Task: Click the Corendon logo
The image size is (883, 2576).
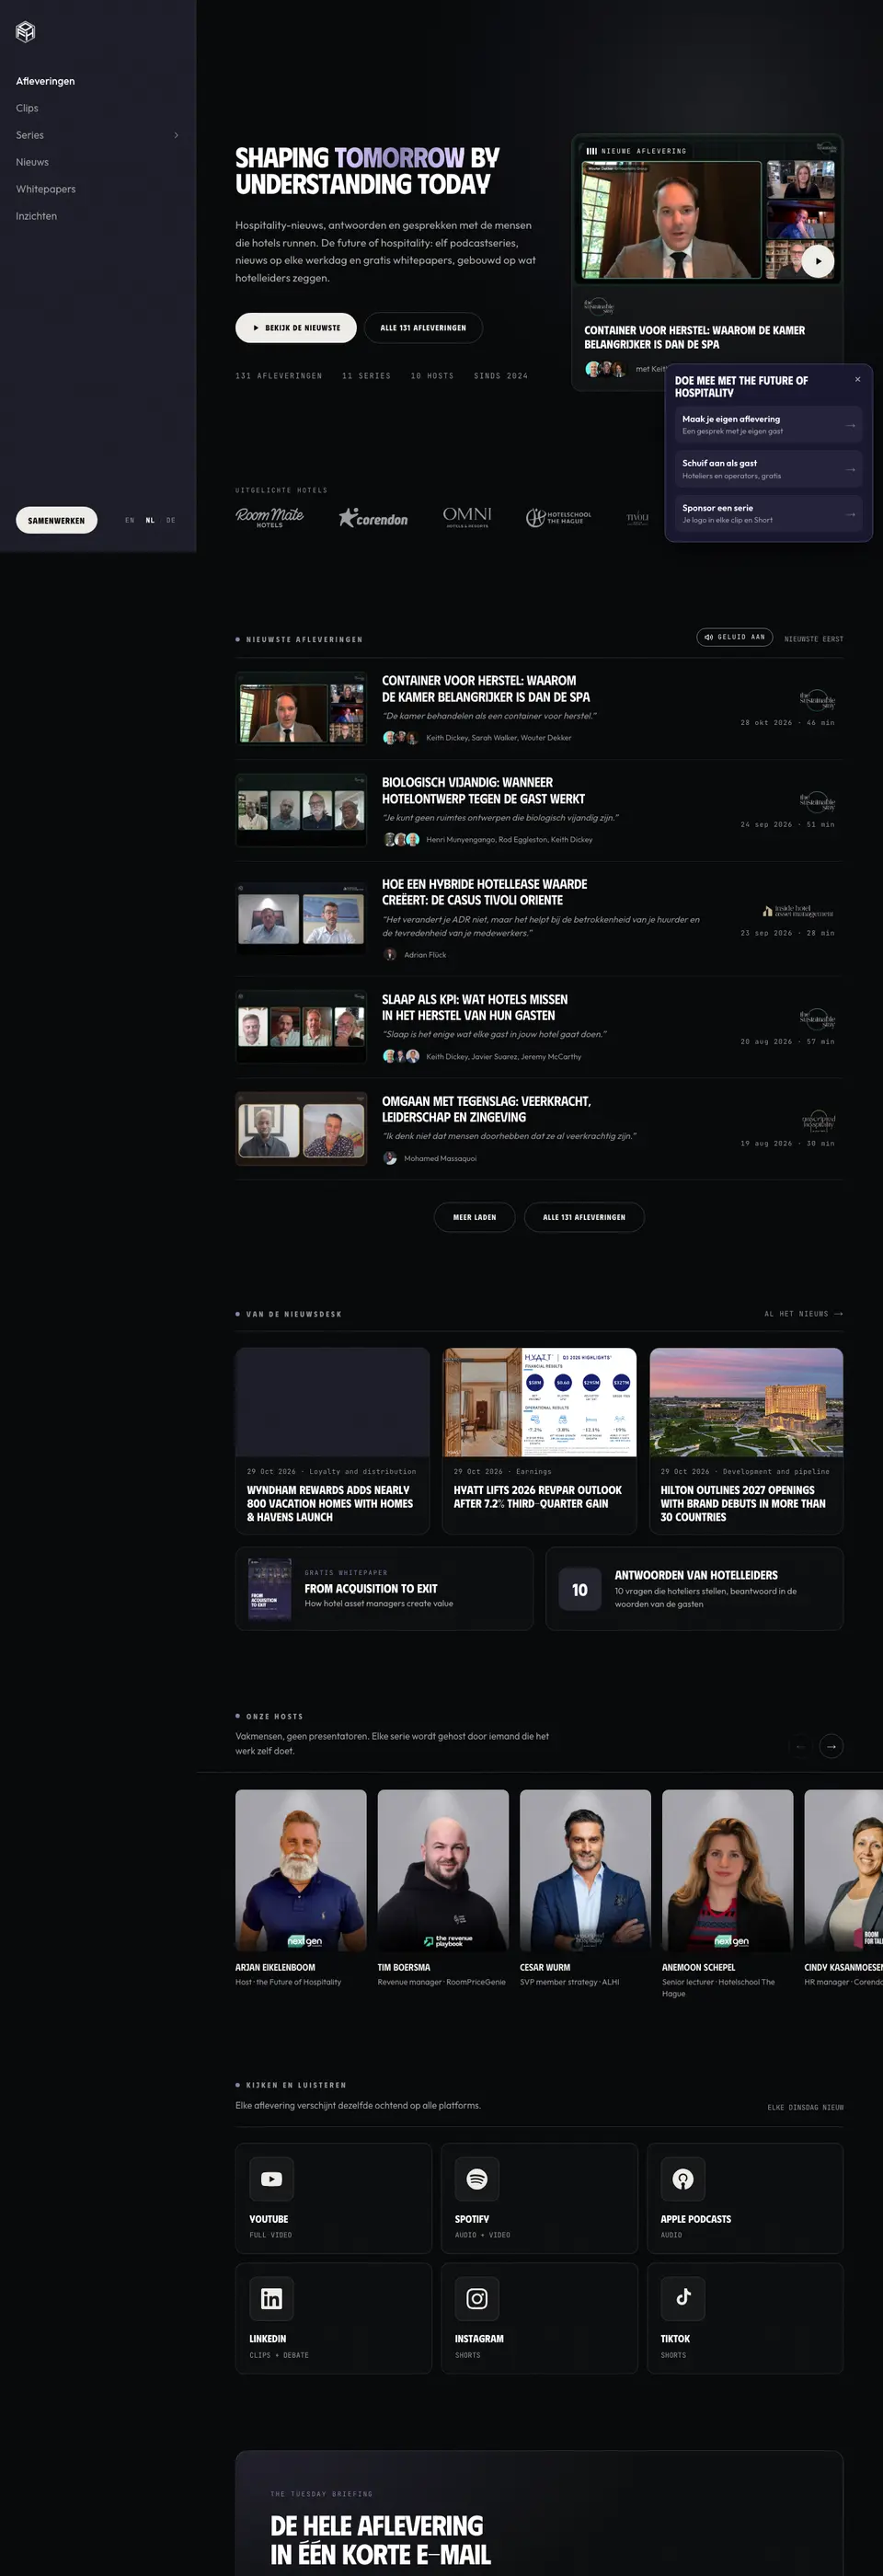Action: [373, 518]
